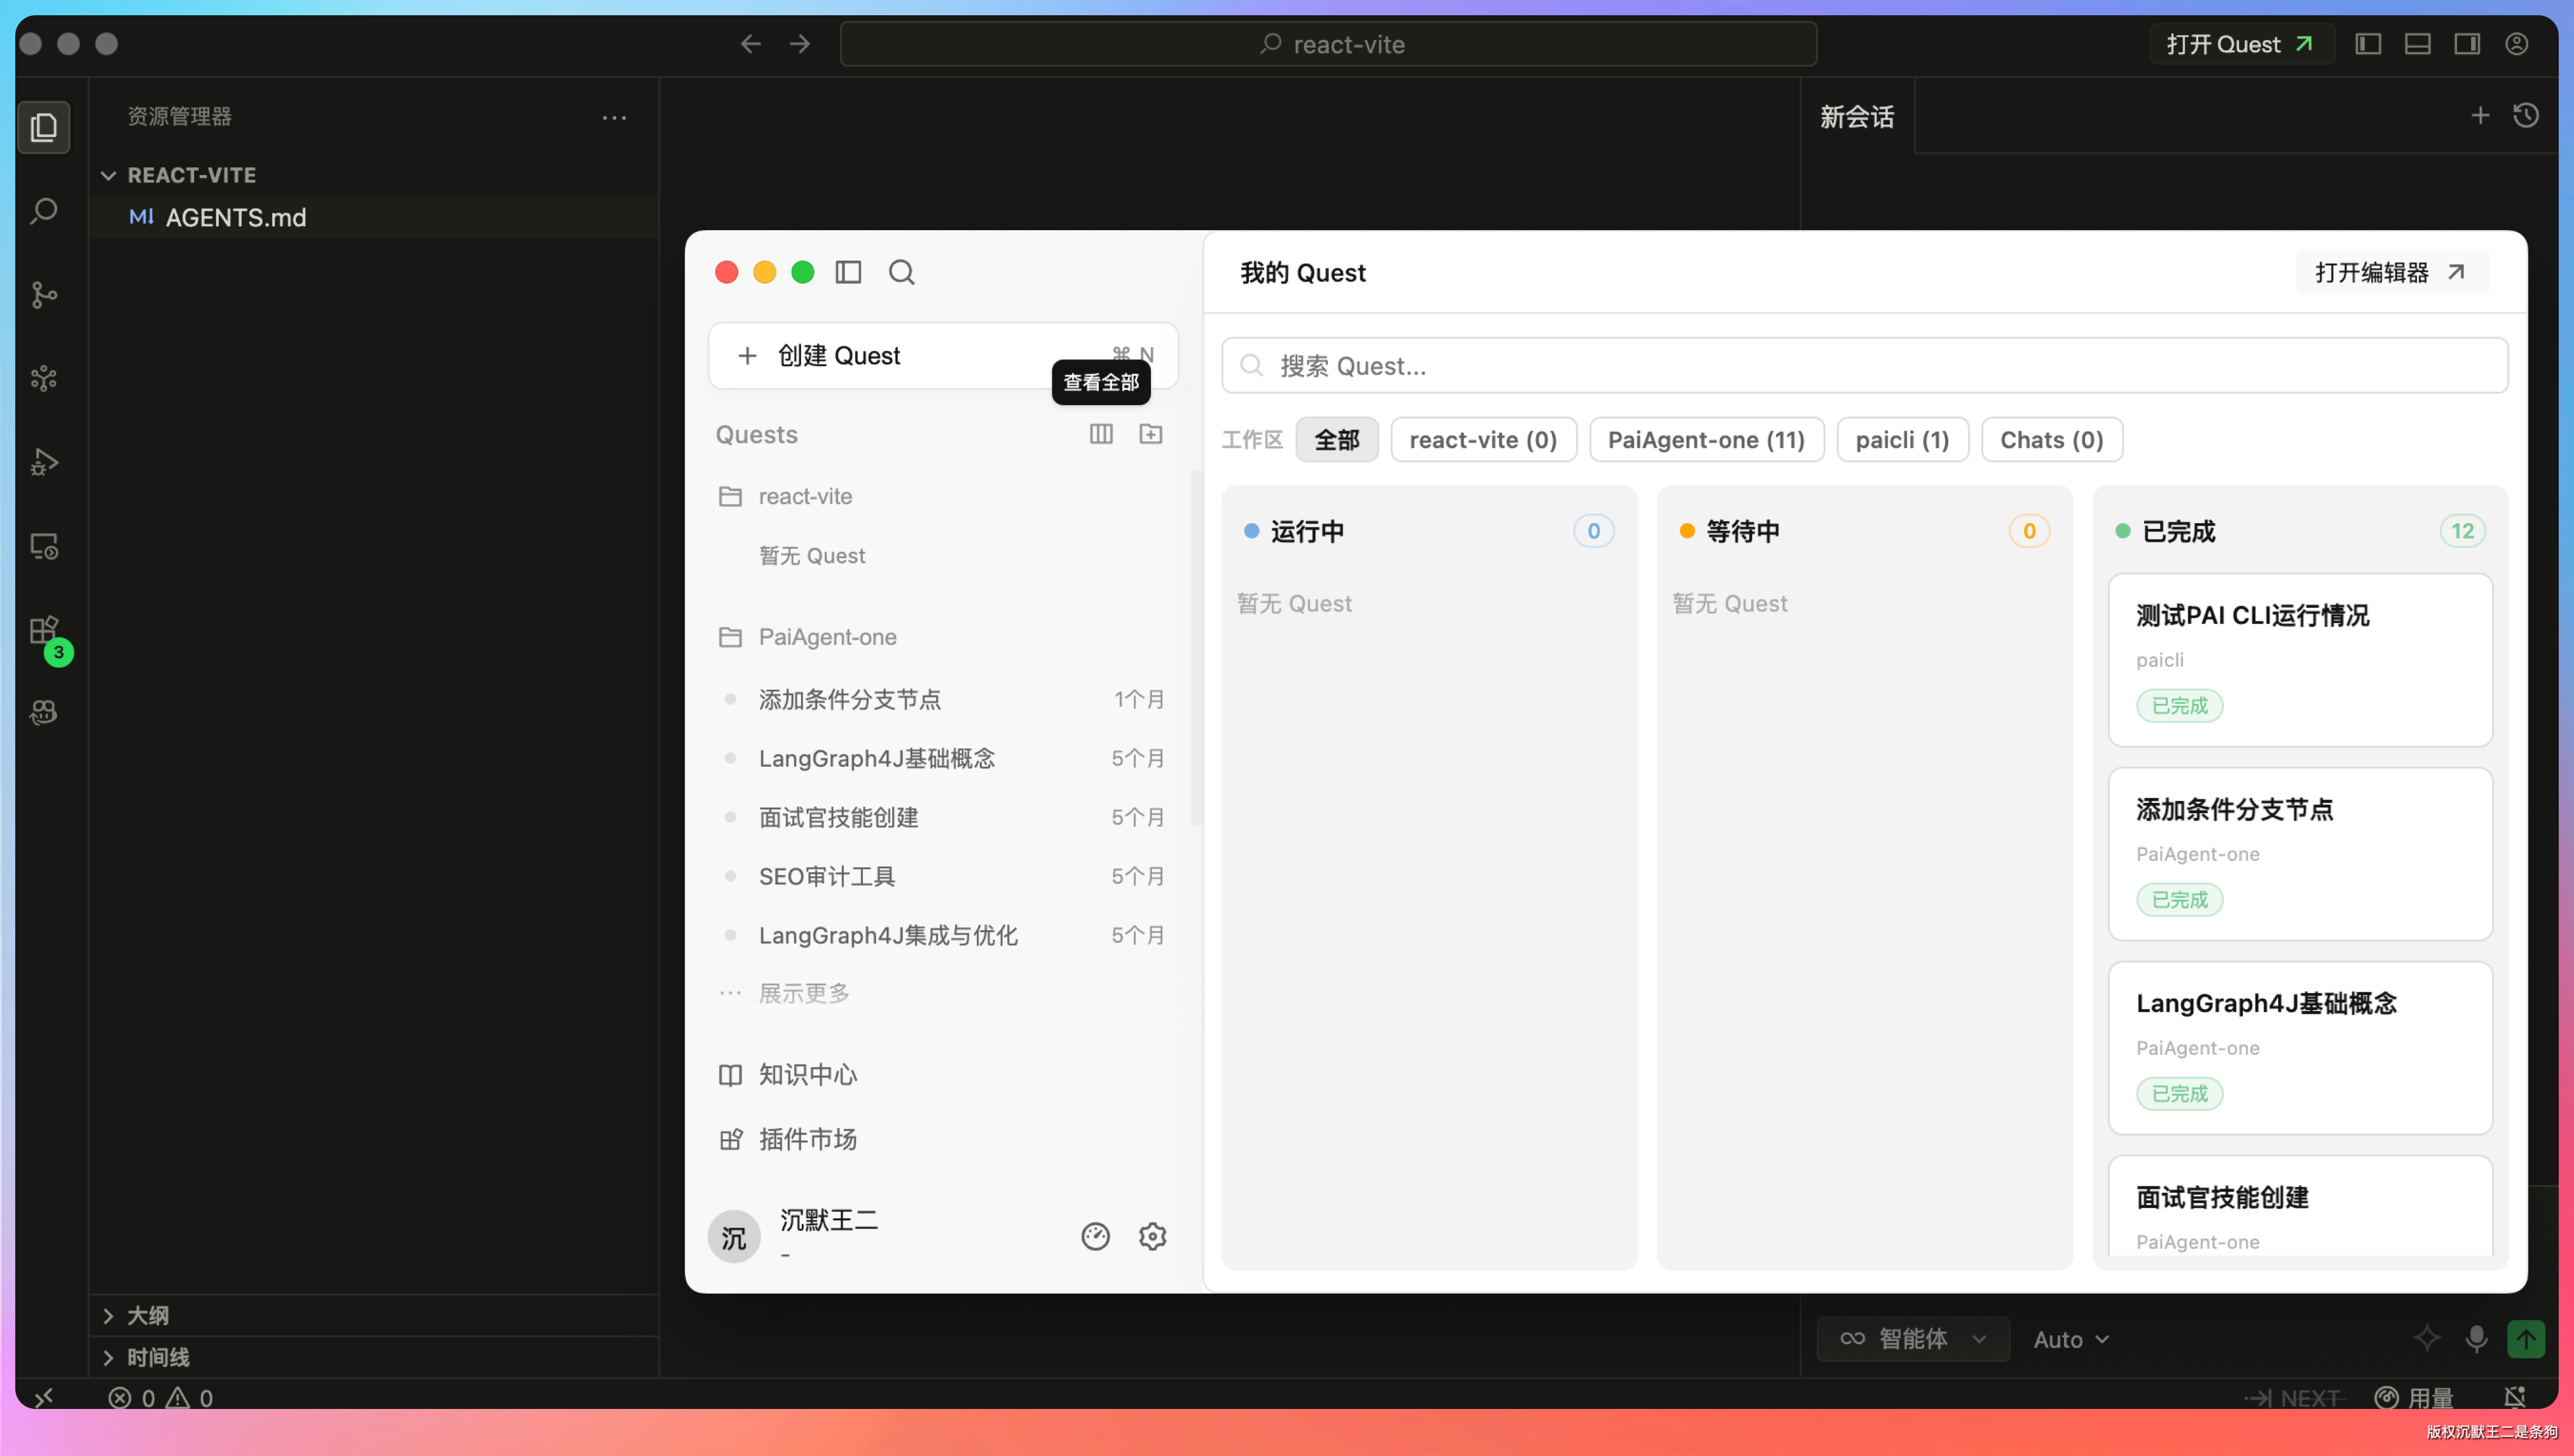This screenshot has width=2574, height=1456.
Task: Open the Run and Debug icon
Action: 44,462
